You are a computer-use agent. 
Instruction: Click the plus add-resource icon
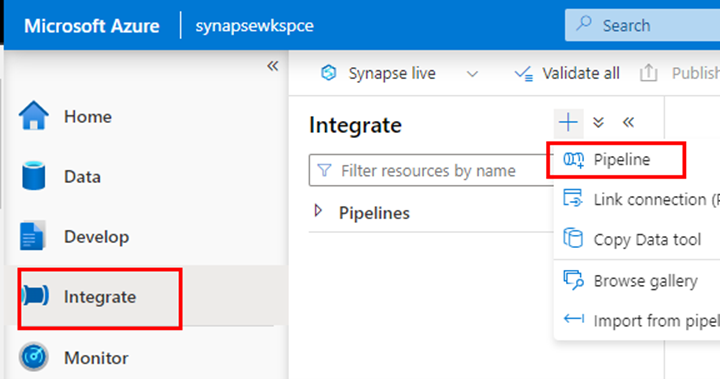568,123
